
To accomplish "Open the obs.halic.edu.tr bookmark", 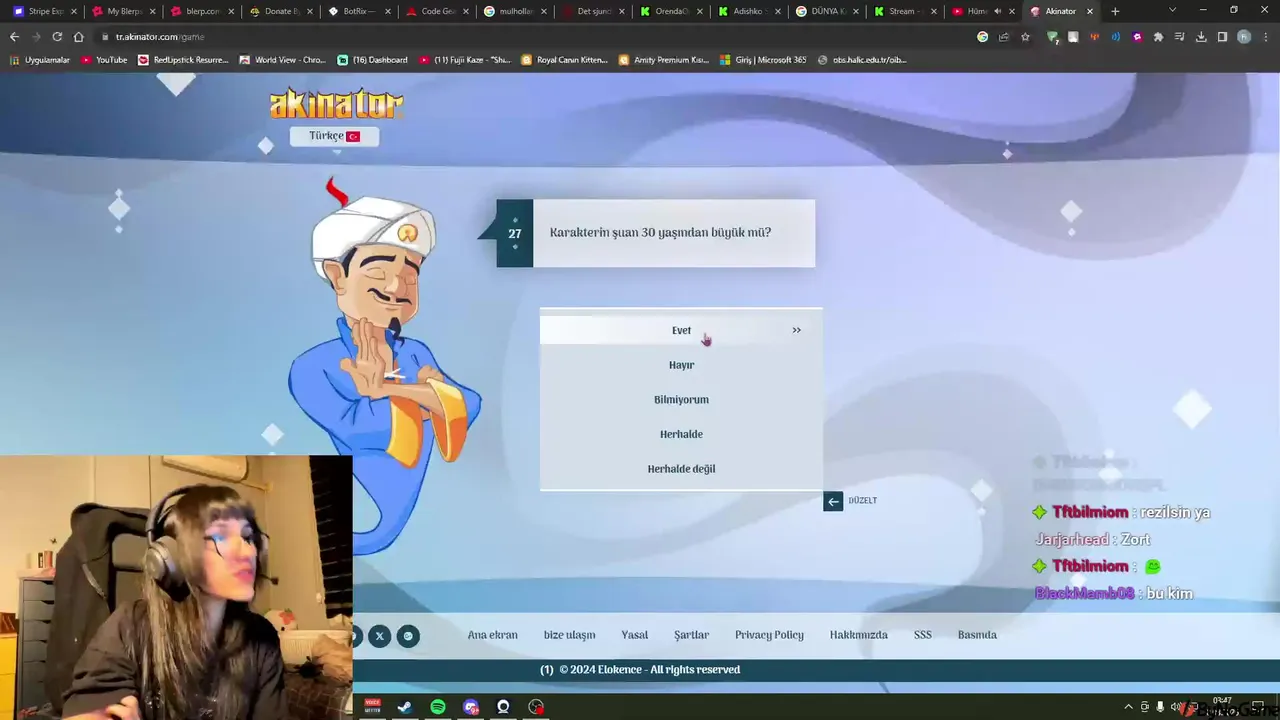I will (x=862, y=60).
